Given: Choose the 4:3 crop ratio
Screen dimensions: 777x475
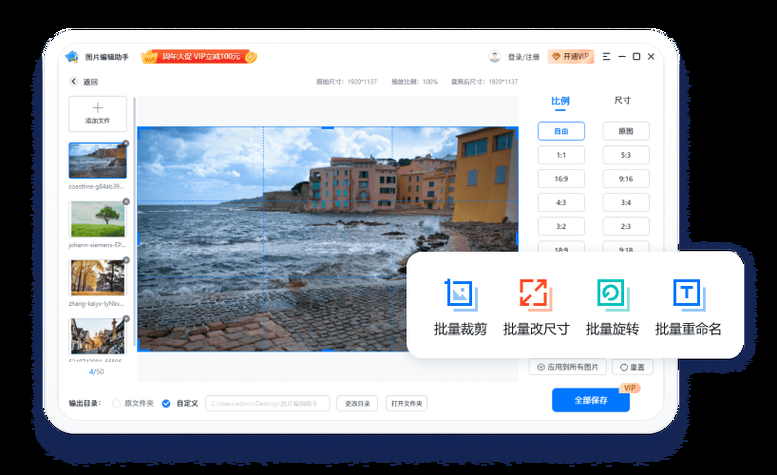Looking at the screenshot, I should 561,203.
